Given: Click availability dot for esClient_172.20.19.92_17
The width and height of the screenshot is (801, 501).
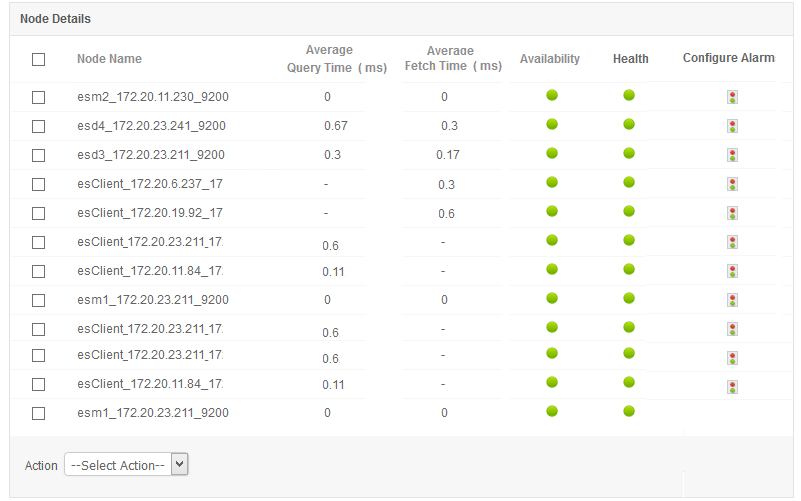Looking at the screenshot, I should coord(552,212).
